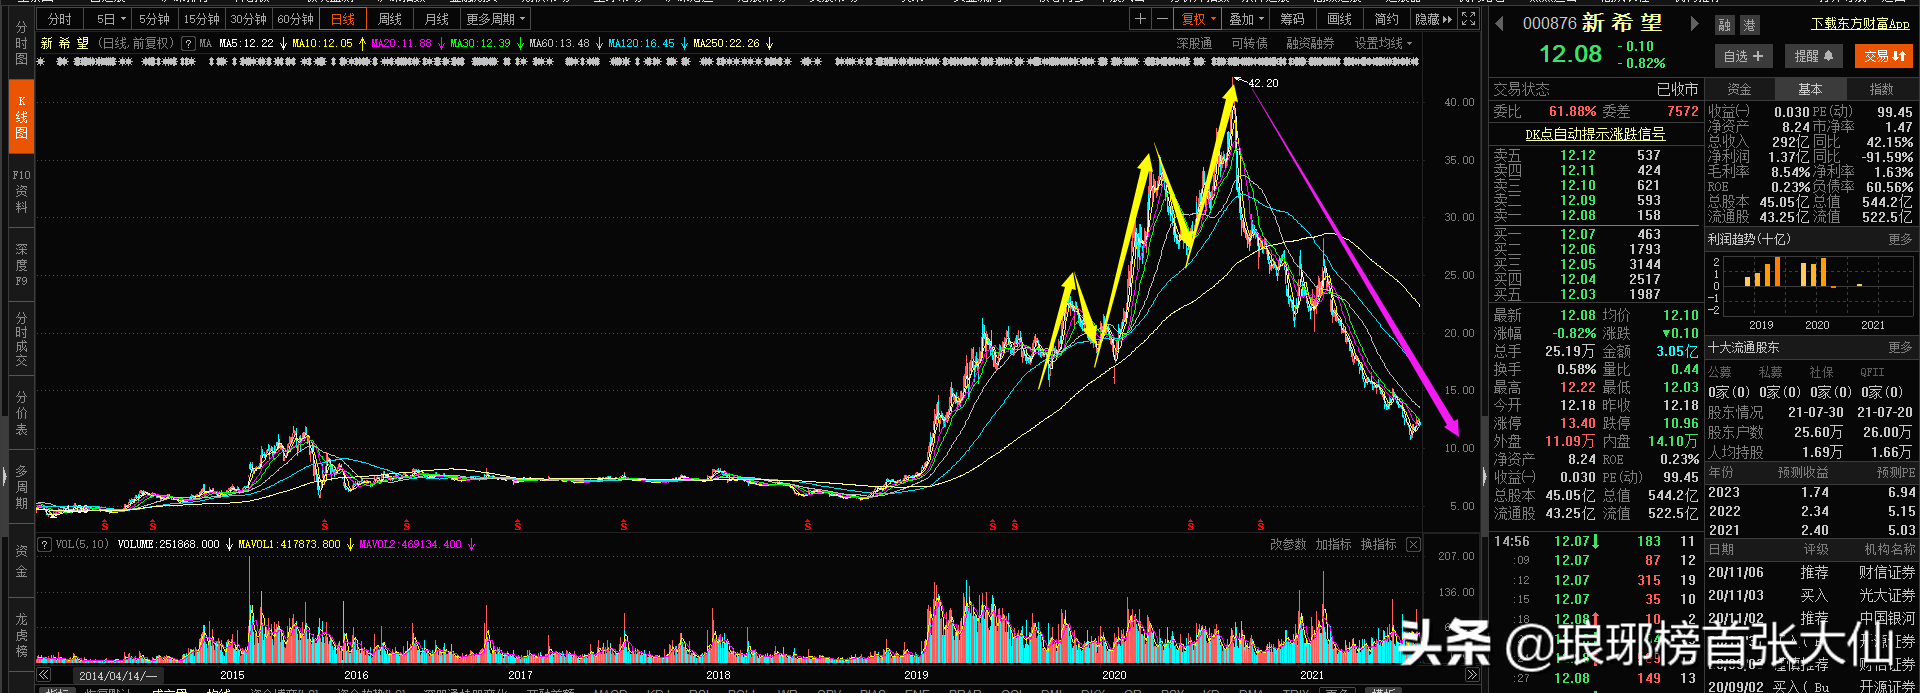The width and height of the screenshot is (1920, 693).
Task: Toggle 筹码 chip distribution view
Action: click(x=1292, y=19)
